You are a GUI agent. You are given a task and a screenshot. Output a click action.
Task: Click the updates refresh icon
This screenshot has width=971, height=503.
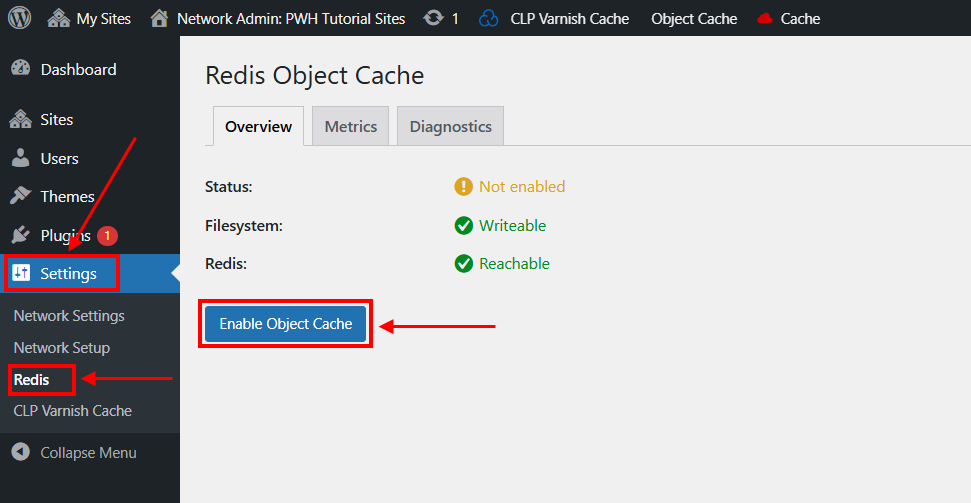point(433,19)
